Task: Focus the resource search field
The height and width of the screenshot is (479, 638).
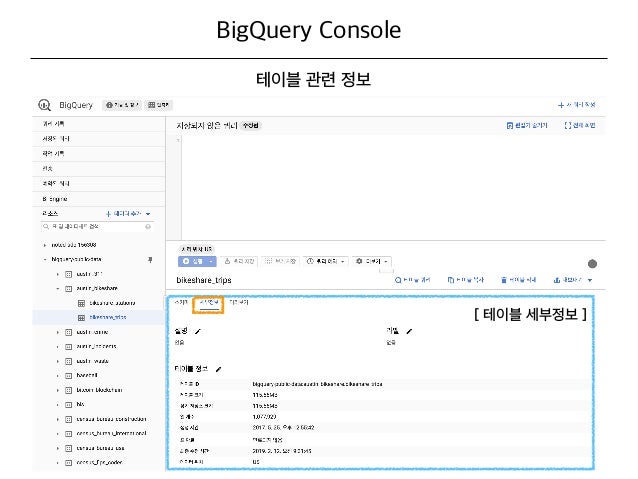Action: pyautogui.click(x=96, y=226)
